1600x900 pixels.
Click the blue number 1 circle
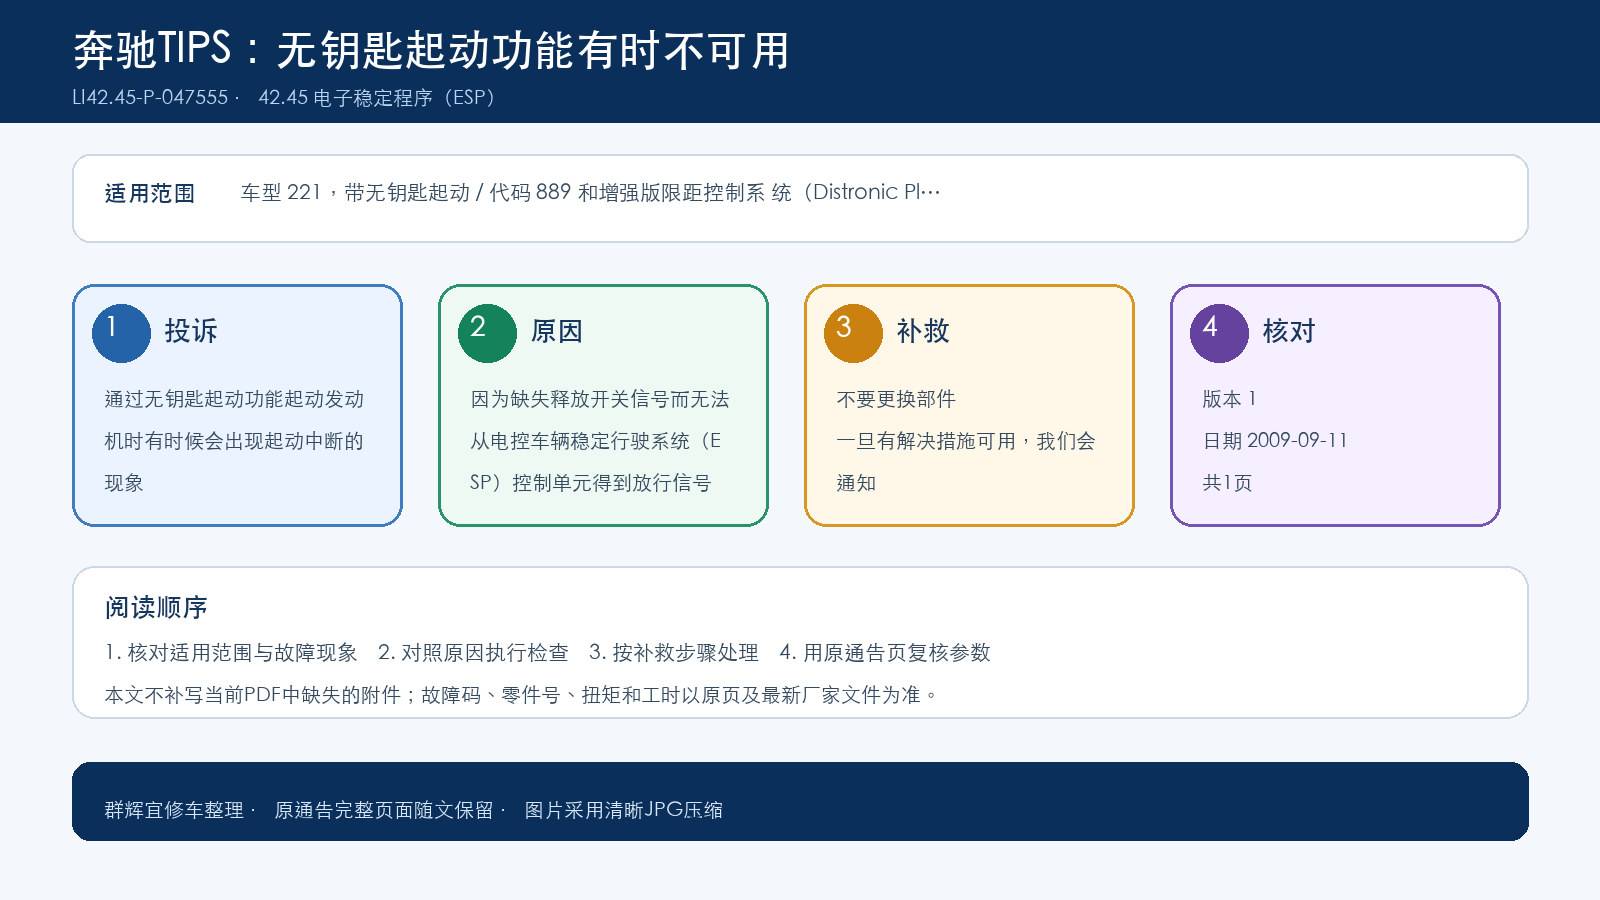point(121,333)
